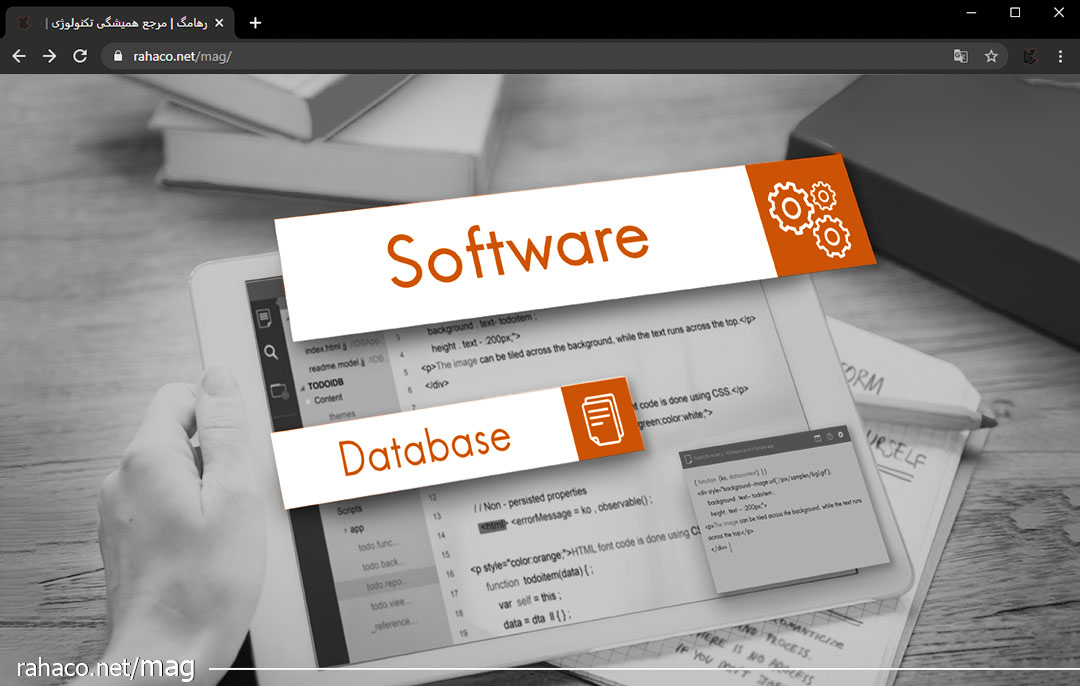Click the extension icon beside the bookmark star
Viewport: 1080px width, 686px height.
(x=1029, y=56)
